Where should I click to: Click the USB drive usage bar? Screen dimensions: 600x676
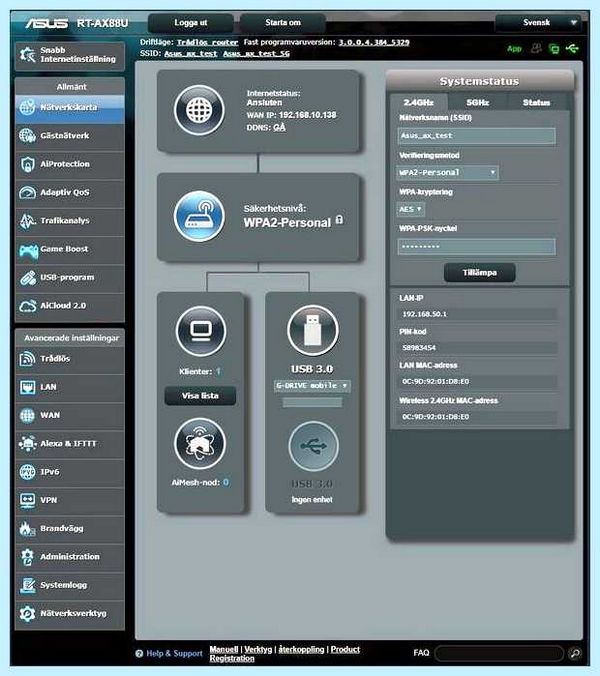[312, 403]
